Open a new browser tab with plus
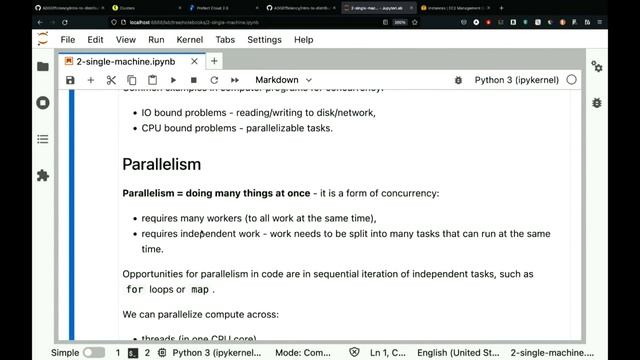The width and height of the screenshot is (640, 360). point(501,8)
